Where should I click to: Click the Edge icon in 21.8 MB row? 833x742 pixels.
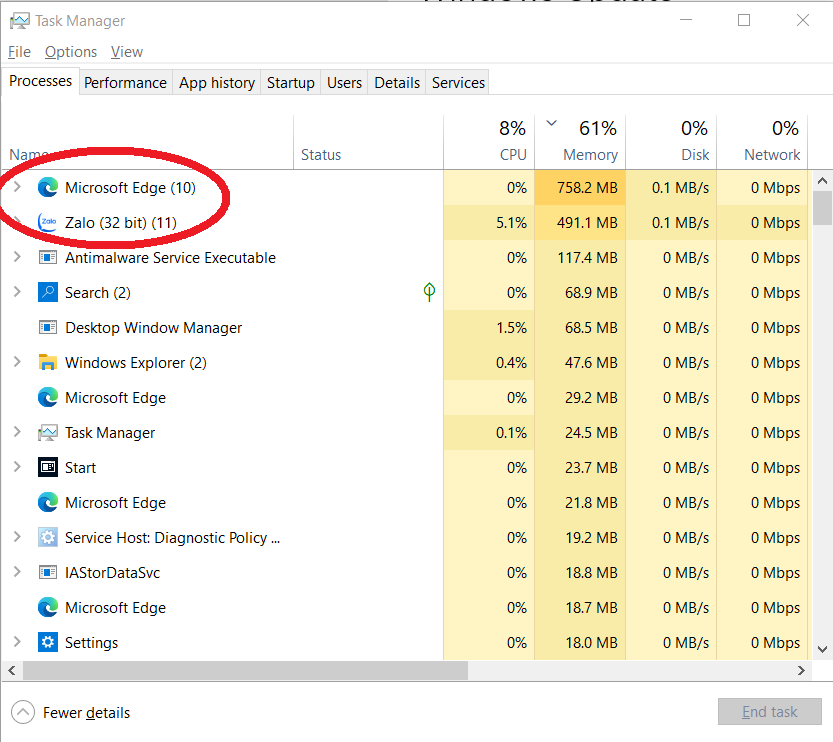[48, 502]
